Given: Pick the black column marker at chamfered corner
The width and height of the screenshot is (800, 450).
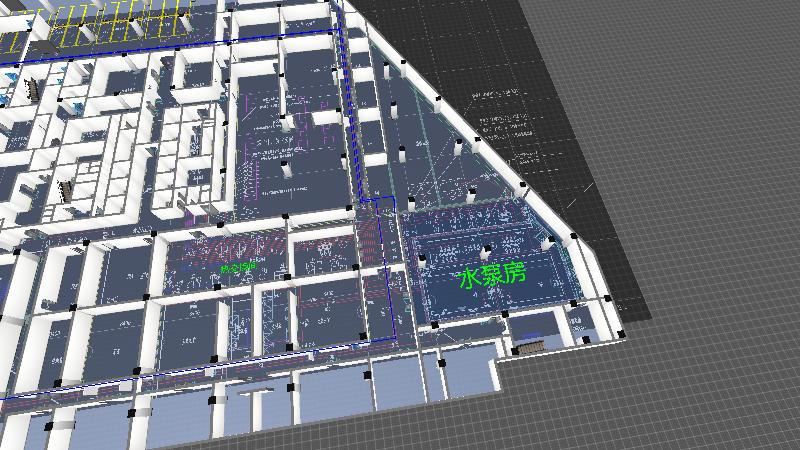Looking at the screenshot, I should [x=573, y=237].
